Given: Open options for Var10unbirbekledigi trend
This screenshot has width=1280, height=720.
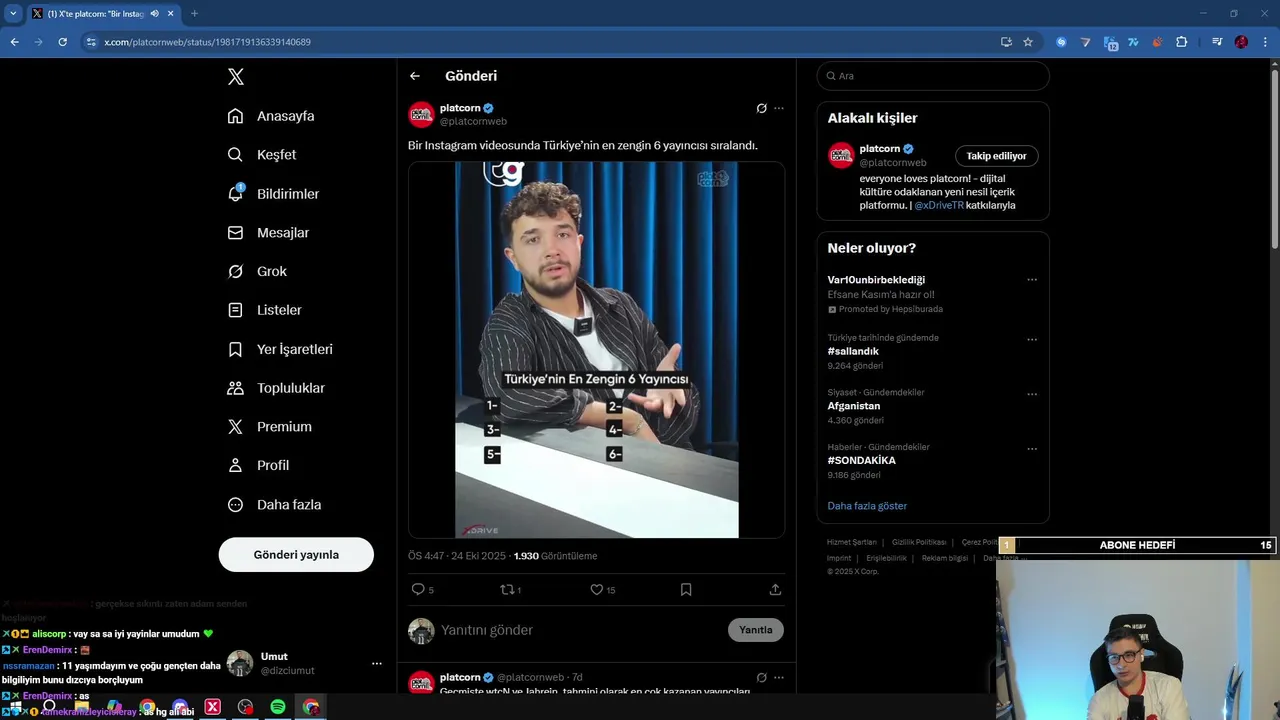Looking at the screenshot, I should tap(1032, 280).
